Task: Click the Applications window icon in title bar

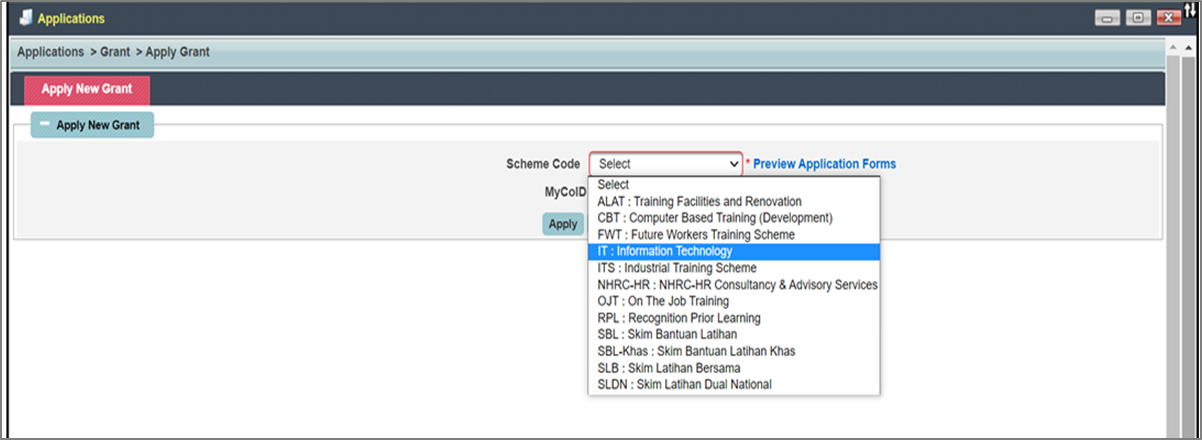Action: [23, 19]
